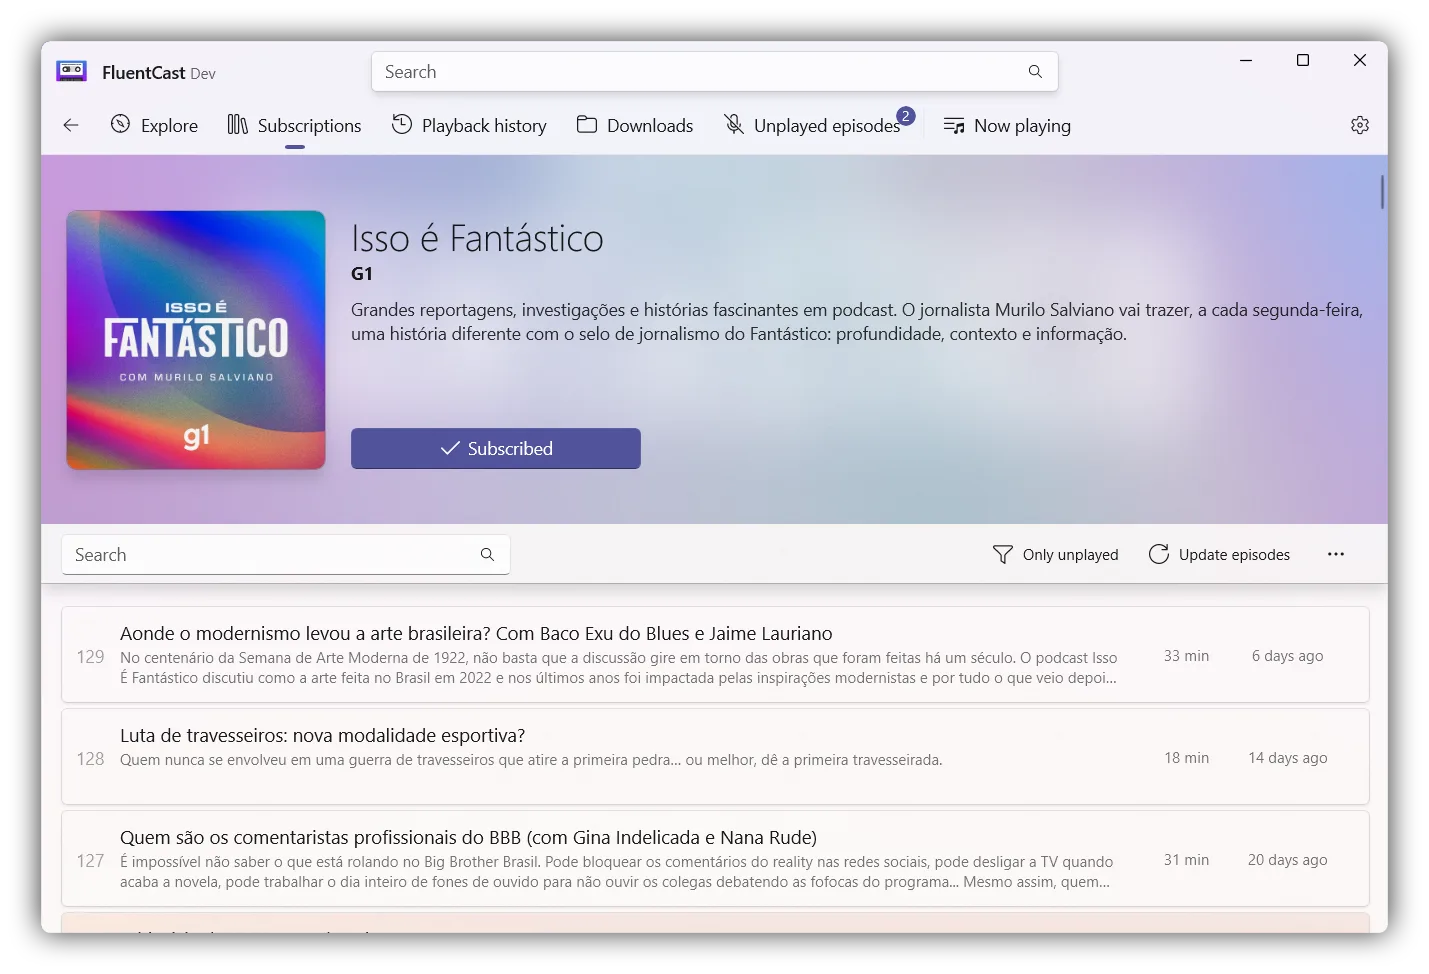
Task: Click the 33 min duration text
Action: click(x=1186, y=656)
